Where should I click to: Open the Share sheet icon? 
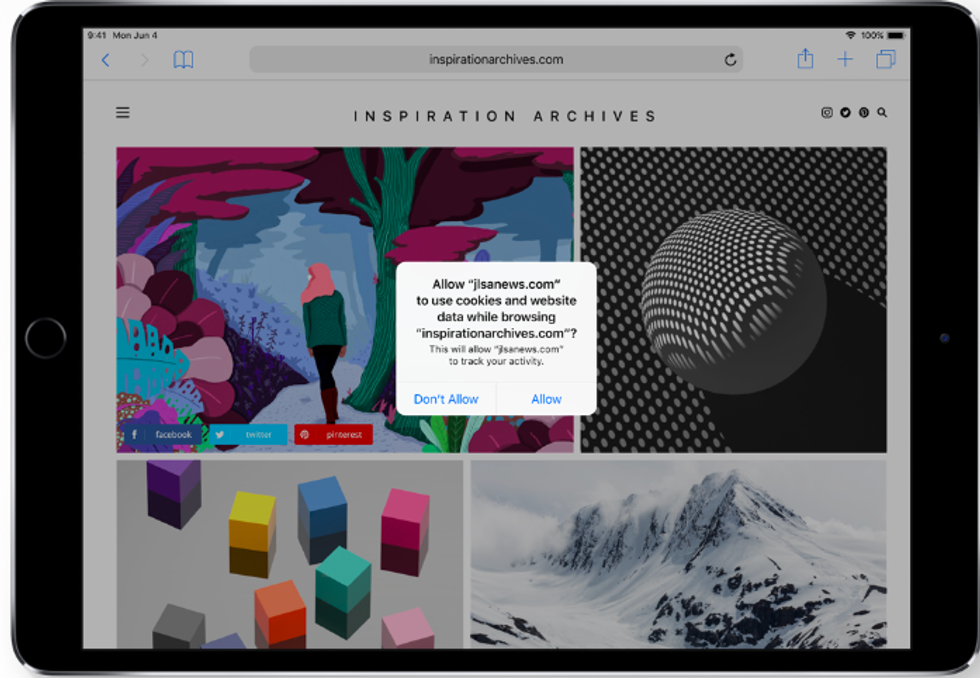coord(805,60)
